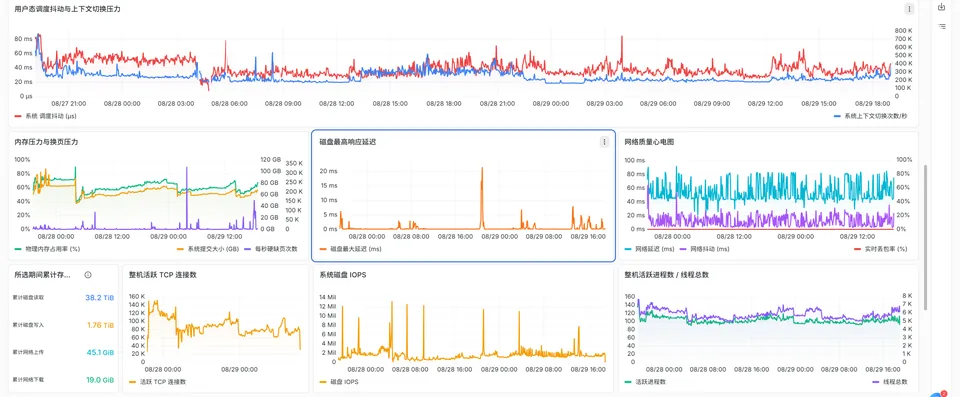The width and height of the screenshot is (960, 397).
Task: Click the 用户态调度抖动与上下文切换压力 panel title
Action: click(67, 9)
